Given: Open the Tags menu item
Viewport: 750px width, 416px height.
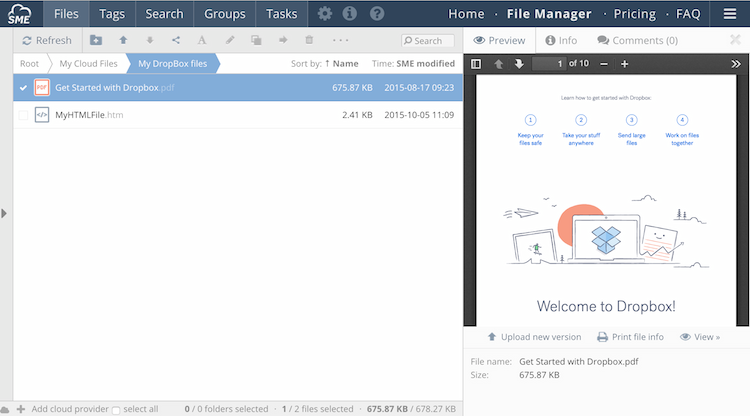Looking at the screenshot, I should [110, 14].
